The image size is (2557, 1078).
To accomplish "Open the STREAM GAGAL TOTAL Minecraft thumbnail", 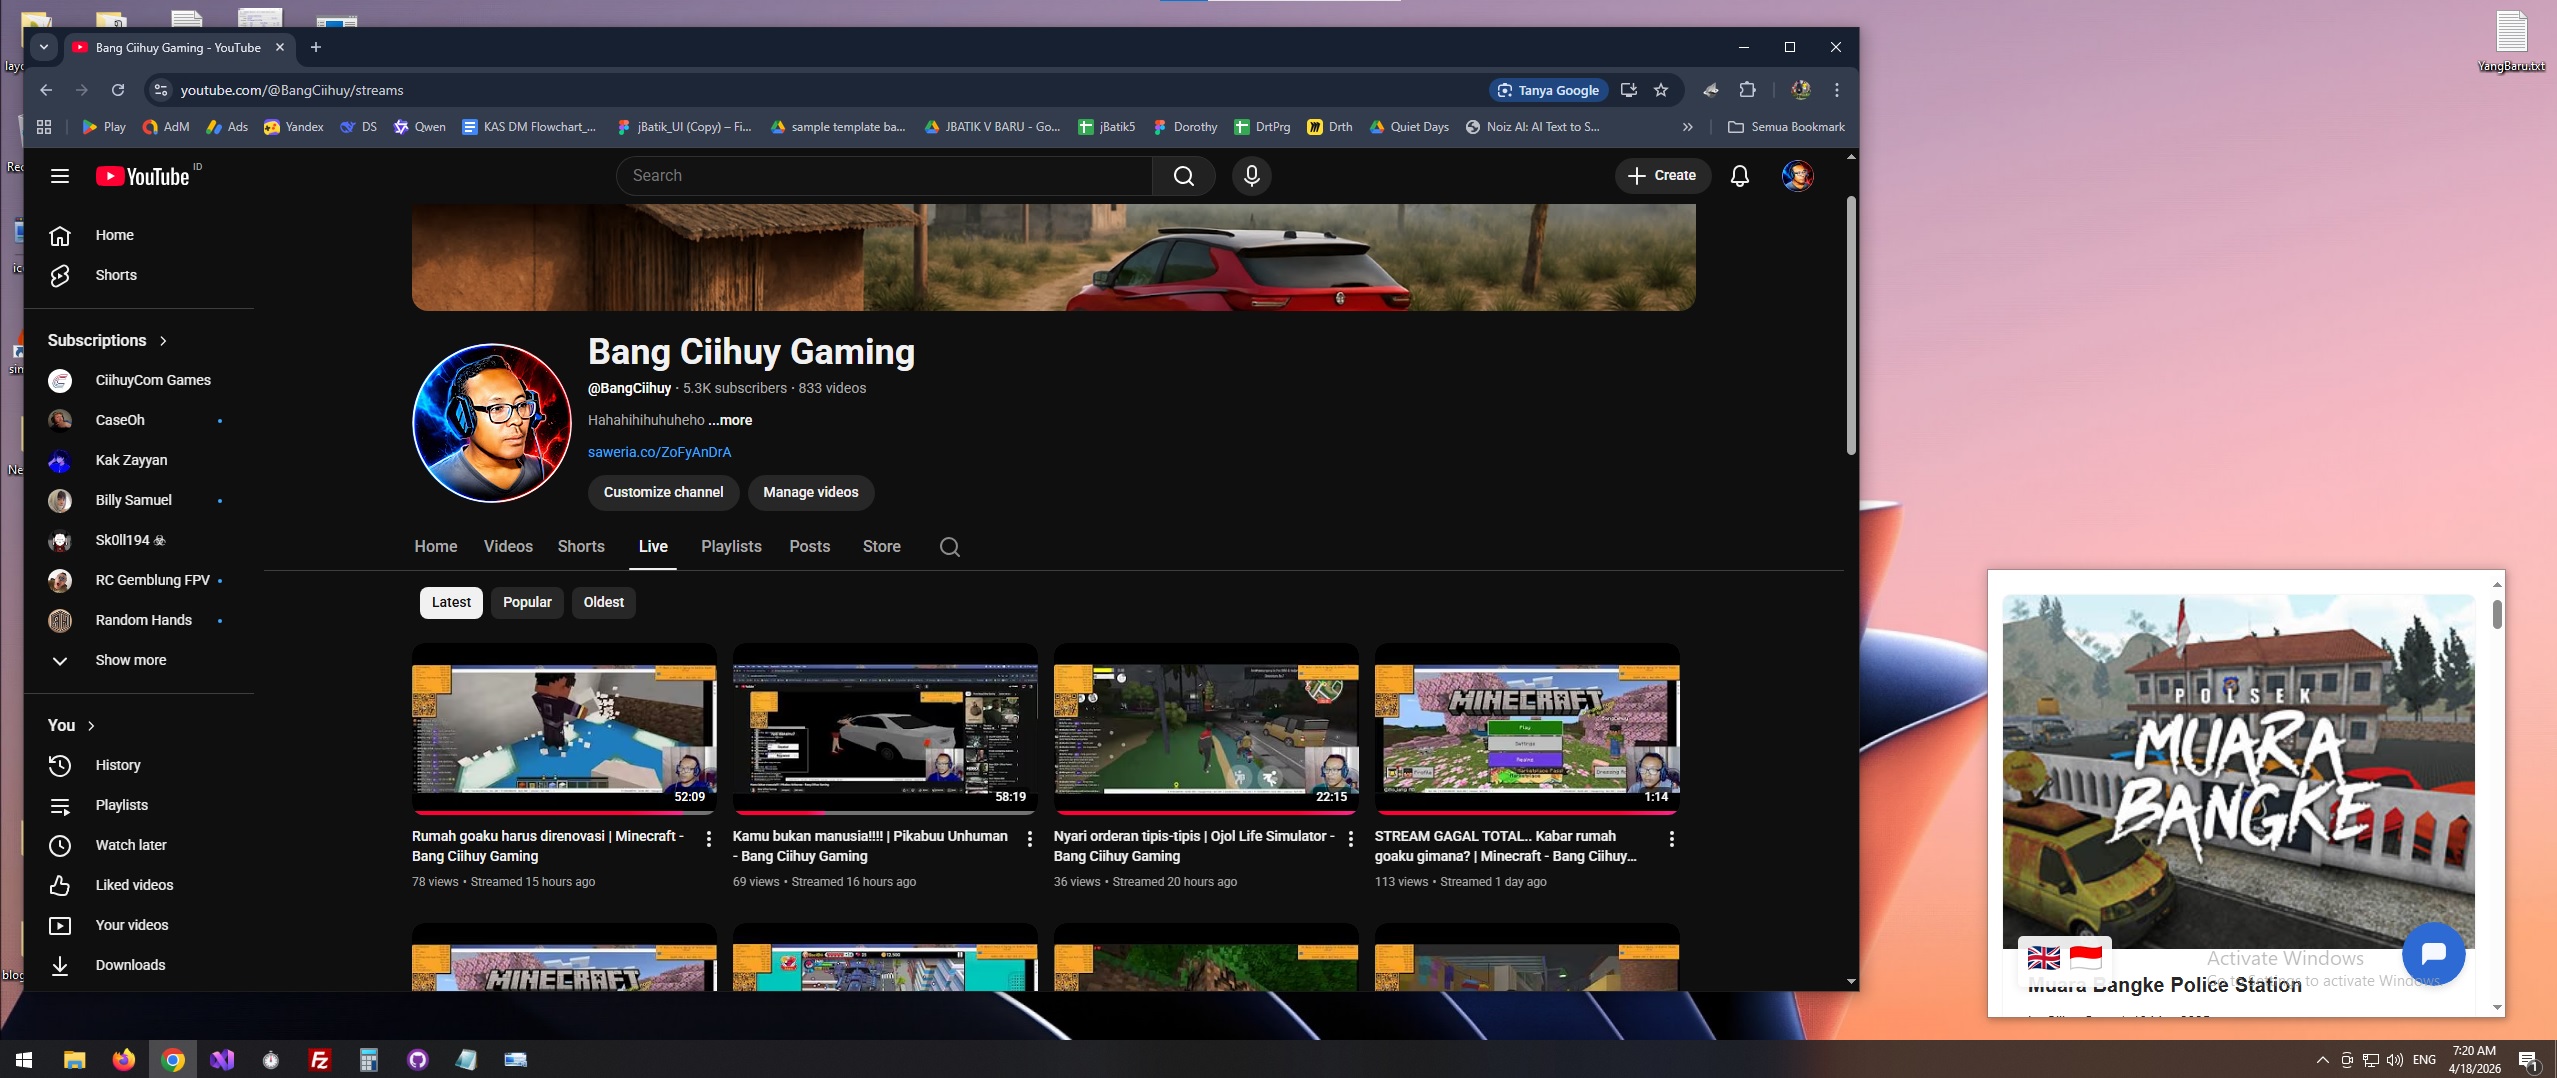I will click(1527, 730).
